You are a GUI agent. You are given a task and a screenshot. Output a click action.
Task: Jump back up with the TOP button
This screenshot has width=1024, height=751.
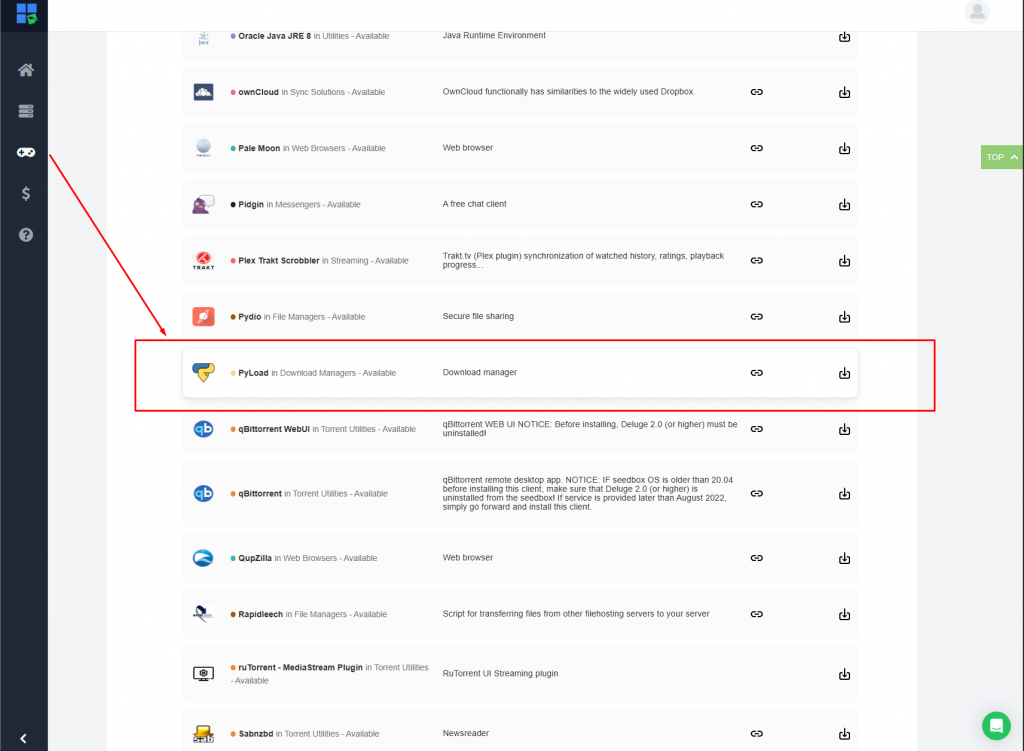[x=1001, y=157]
